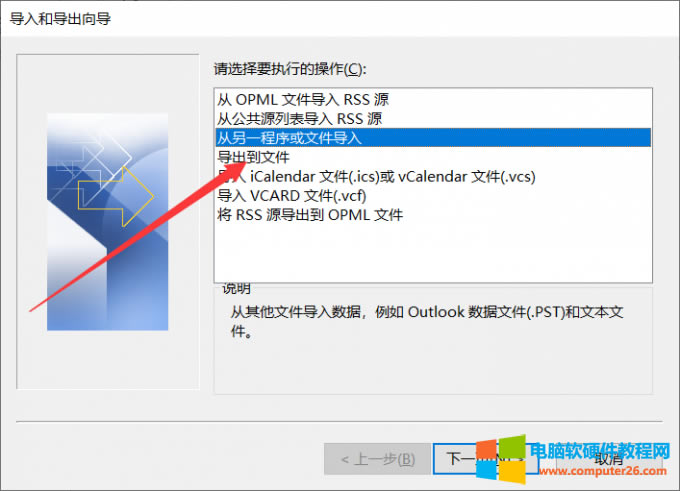
Task: Cancel the wizard with '取消' button
Action: click(x=609, y=459)
